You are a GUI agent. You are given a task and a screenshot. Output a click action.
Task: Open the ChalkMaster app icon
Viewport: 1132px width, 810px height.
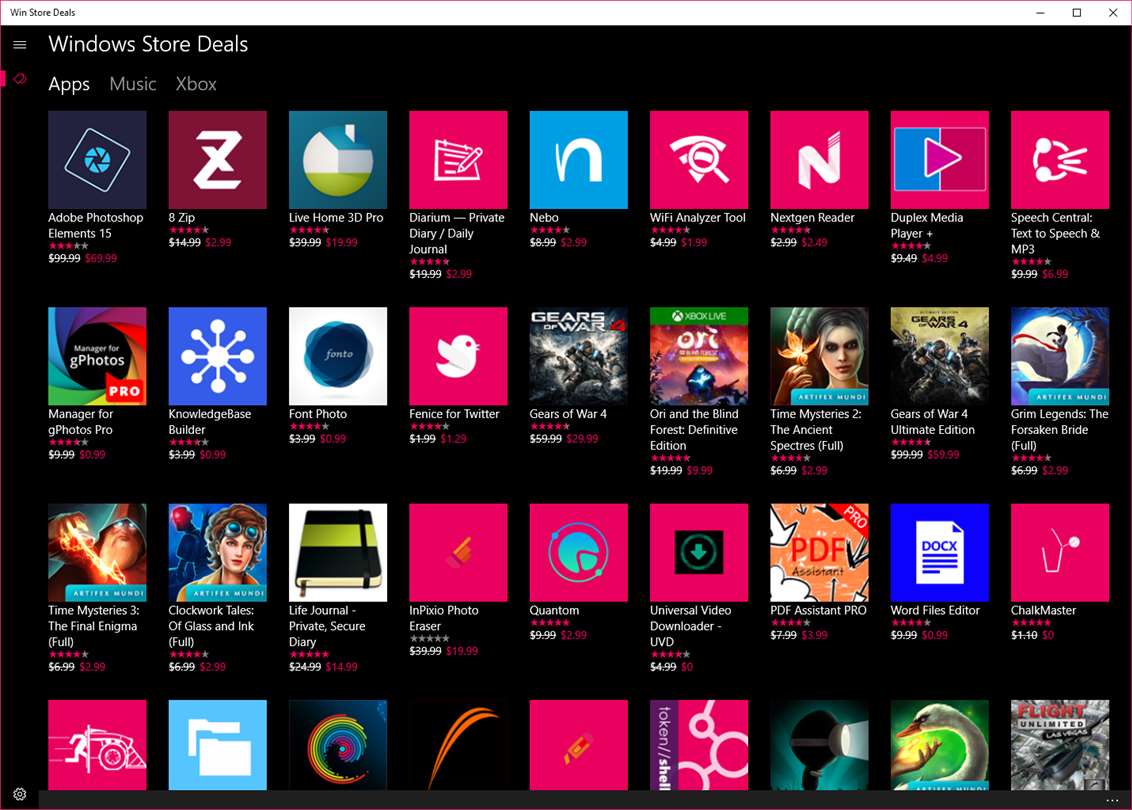1060,552
